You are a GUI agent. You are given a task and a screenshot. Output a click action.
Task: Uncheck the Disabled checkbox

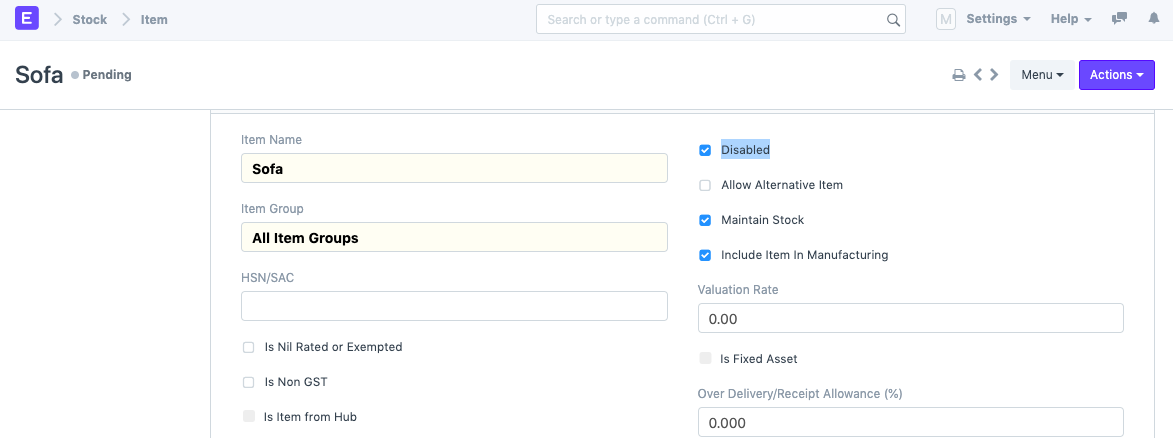[705, 150]
